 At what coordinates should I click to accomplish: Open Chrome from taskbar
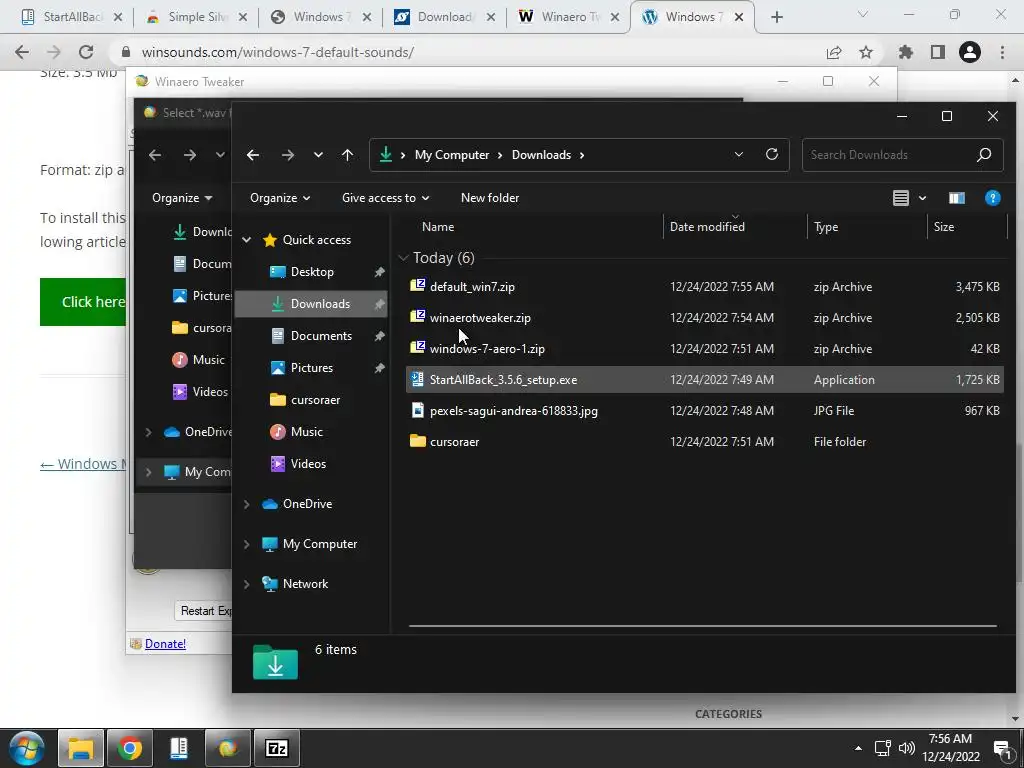129,748
